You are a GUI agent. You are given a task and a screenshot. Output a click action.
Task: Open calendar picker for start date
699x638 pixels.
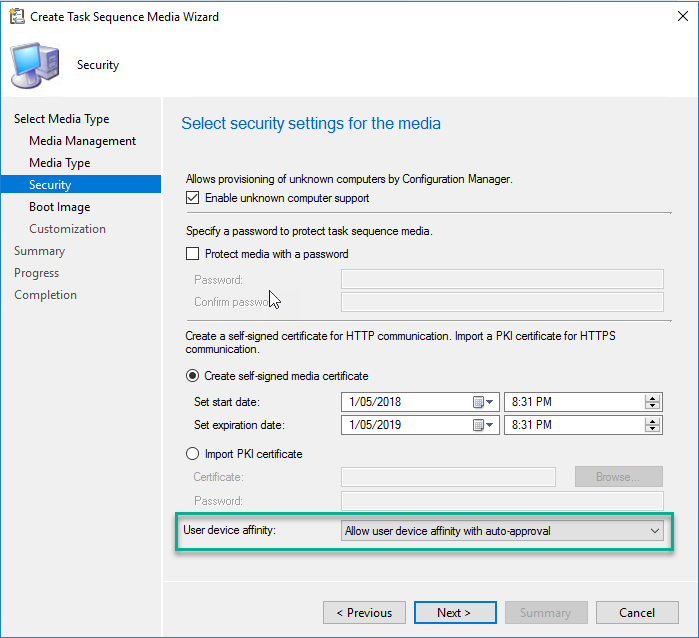478,402
